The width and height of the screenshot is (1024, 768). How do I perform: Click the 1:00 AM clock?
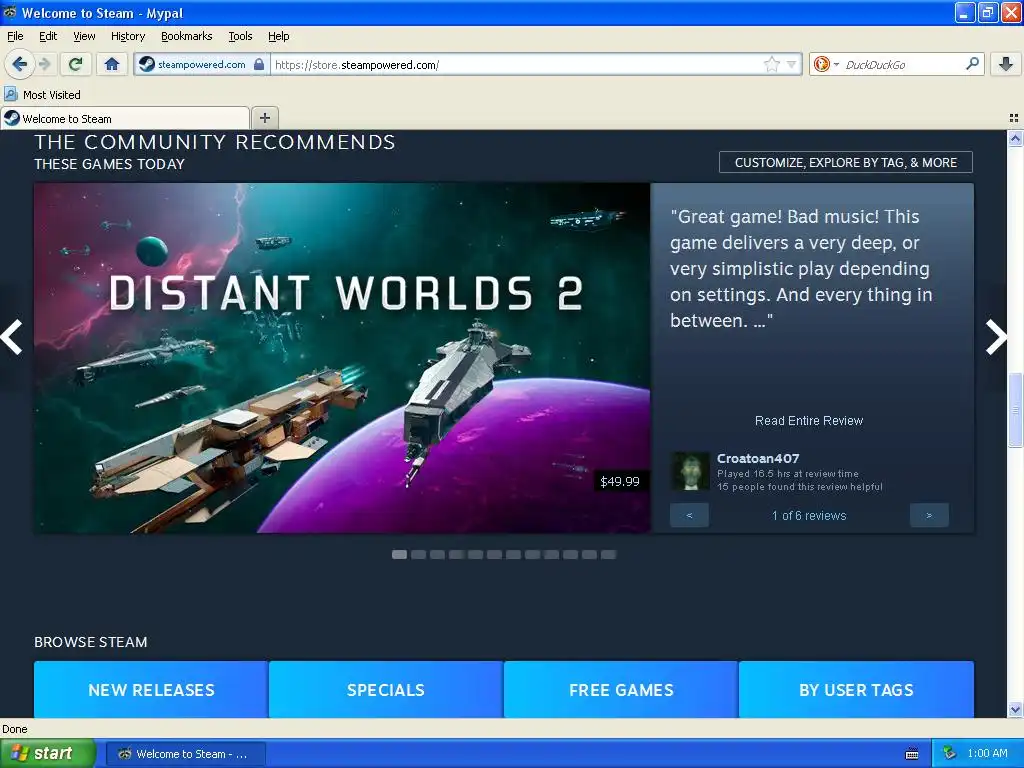(987, 754)
